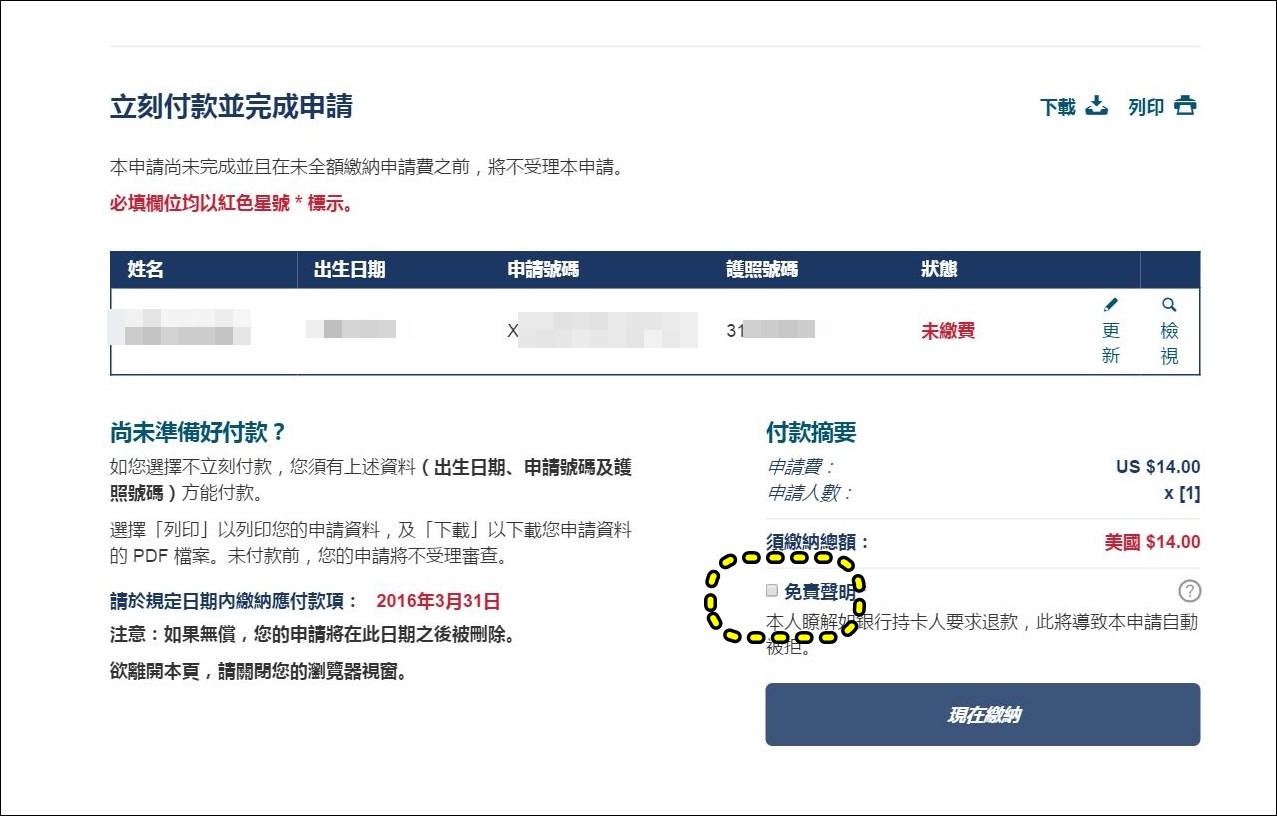Click the 申請號碼 column header
The width and height of the screenshot is (1277, 816).
click(543, 270)
